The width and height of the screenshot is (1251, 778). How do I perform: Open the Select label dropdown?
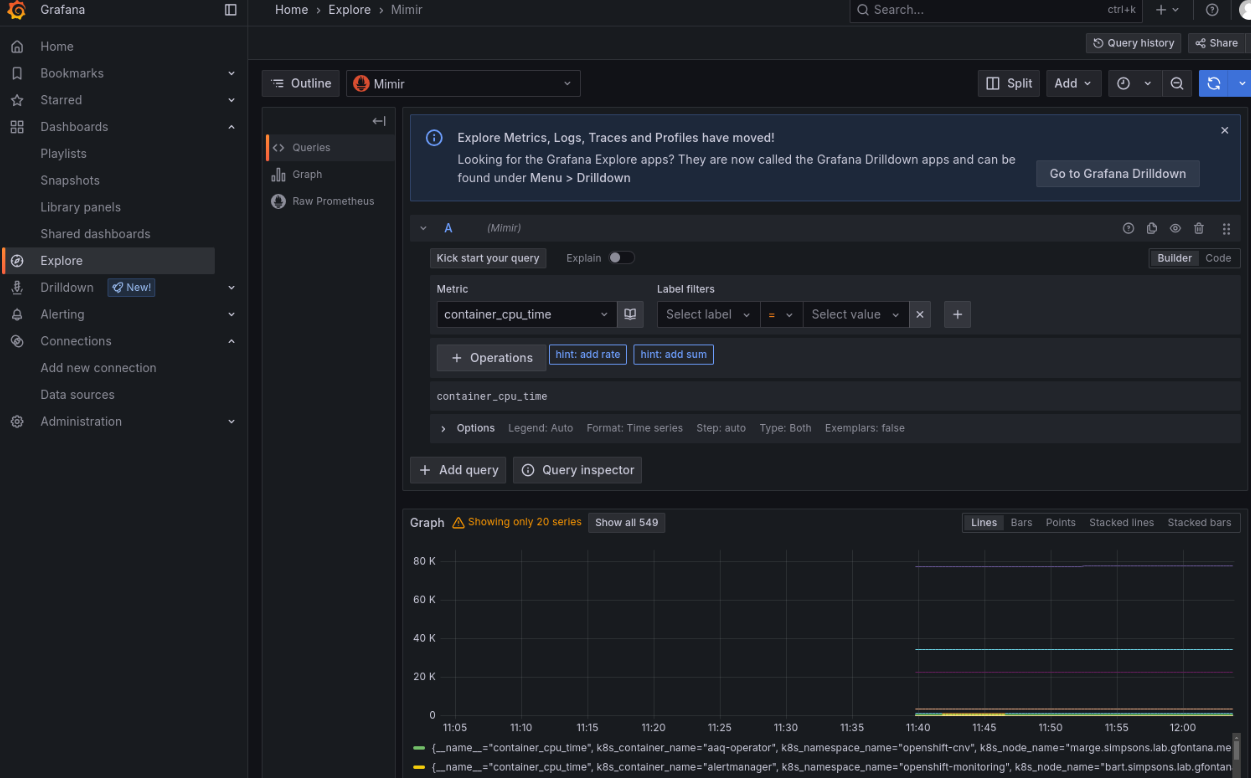point(707,314)
